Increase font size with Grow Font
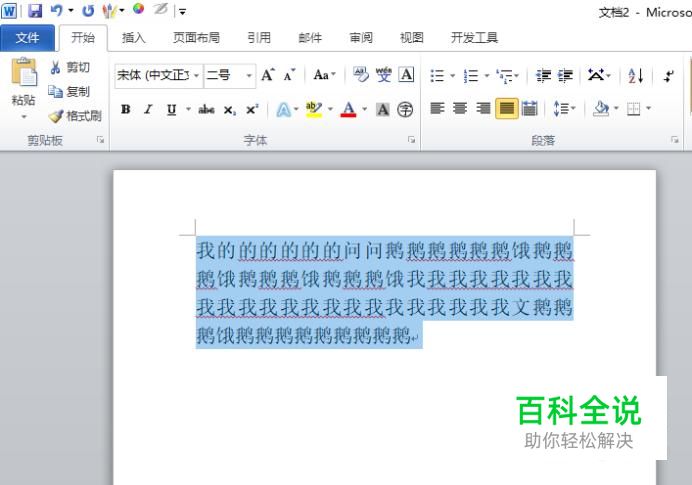Viewport: 692px width, 485px height. [x=268, y=75]
